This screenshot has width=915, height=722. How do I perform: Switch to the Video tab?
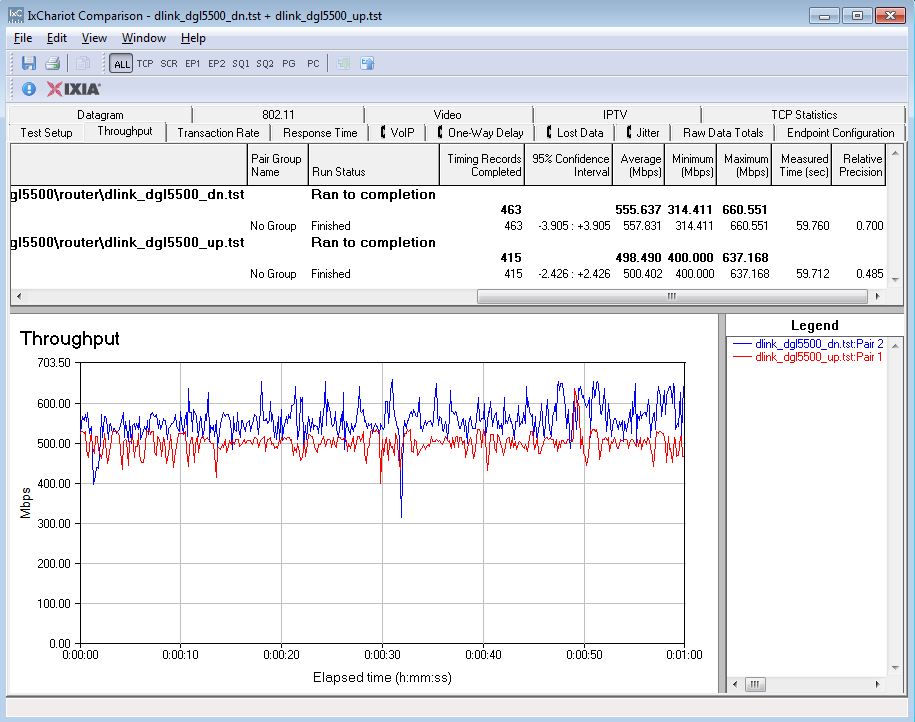tap(447, 114)
